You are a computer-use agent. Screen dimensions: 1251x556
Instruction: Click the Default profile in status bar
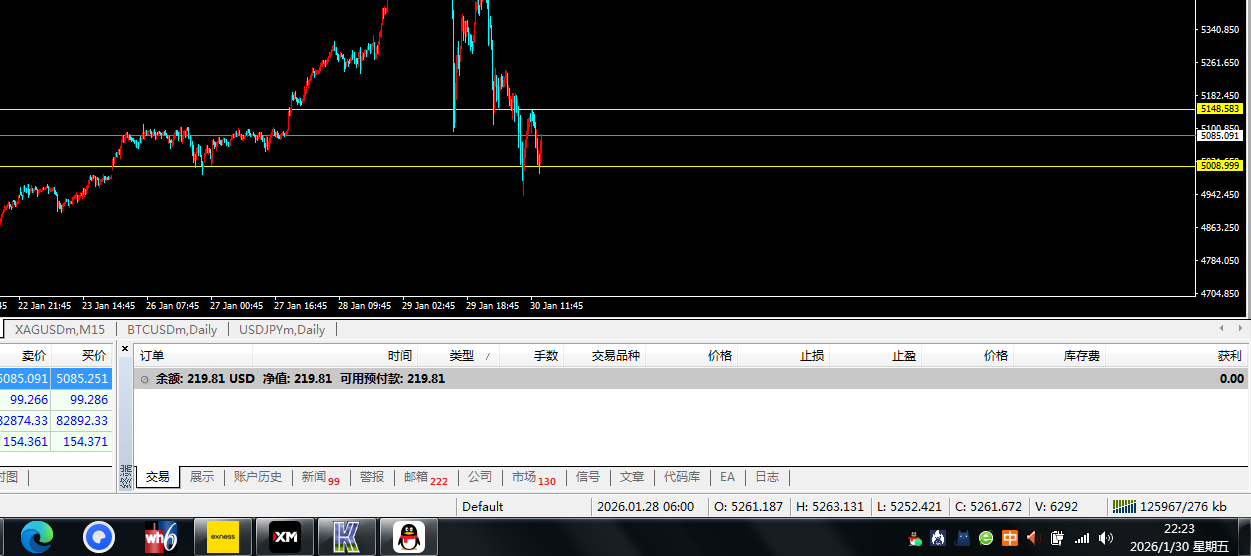pyautogui.click(x=482, y=507)
